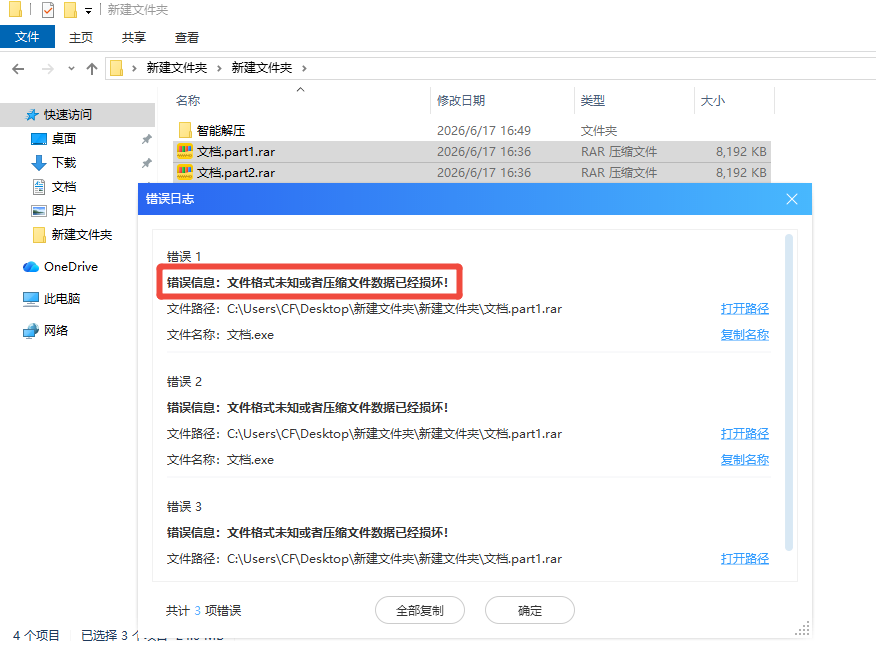This screenshot has height=646, width=876.
Task: Sort by the 类型 column header
Action: pos(593,101)
